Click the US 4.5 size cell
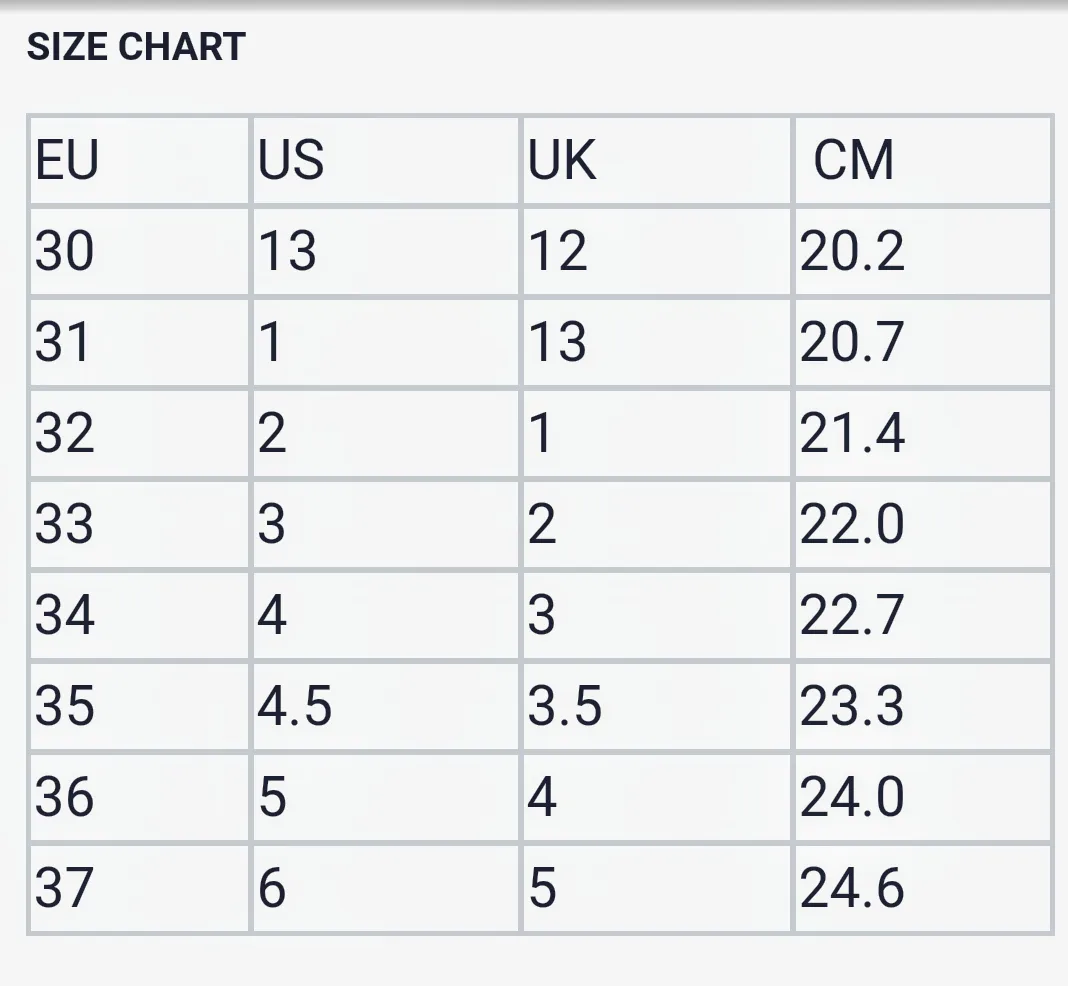The image size is (1068, 986). (x=386, y=706)
